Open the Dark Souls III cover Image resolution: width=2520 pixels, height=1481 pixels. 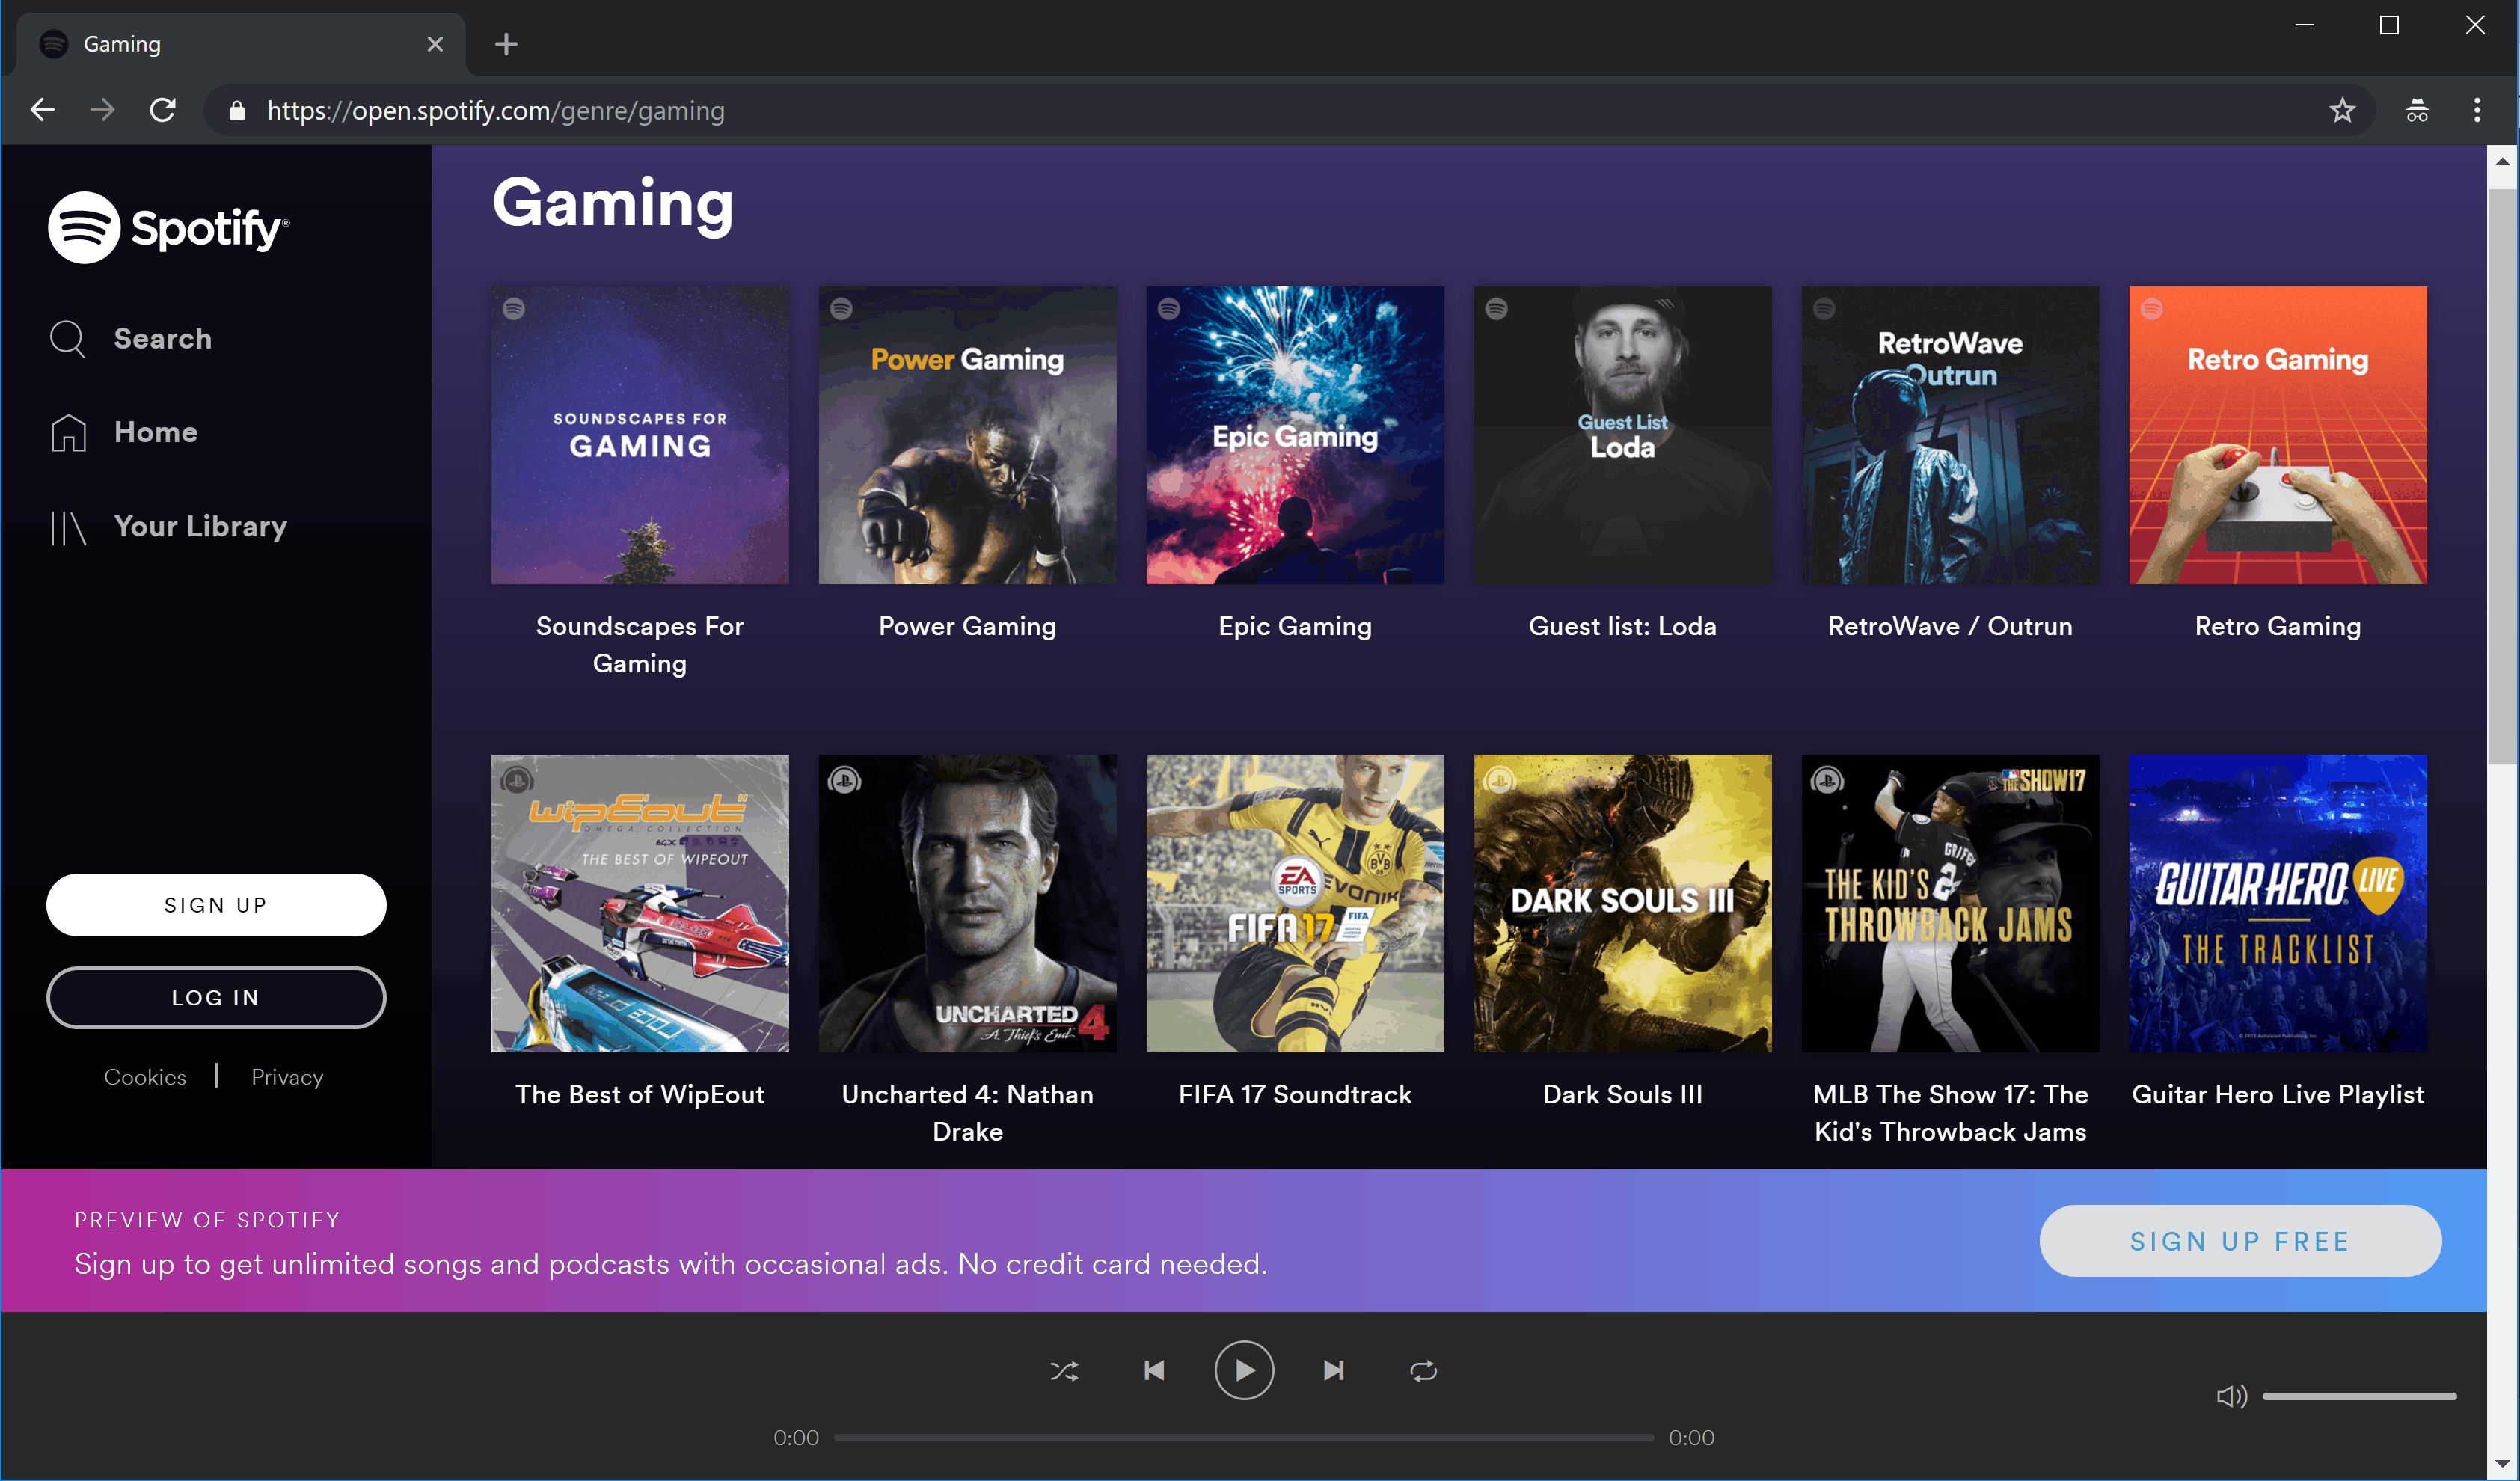click(1623, 903)
